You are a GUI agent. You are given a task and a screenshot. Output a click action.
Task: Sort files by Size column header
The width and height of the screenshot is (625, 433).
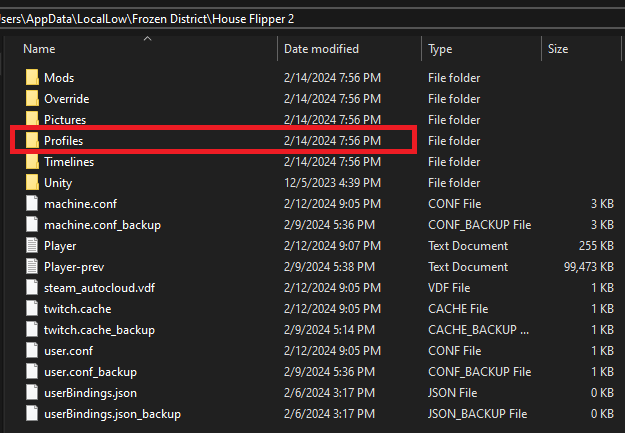pyautogui.click(x=558, y=49)
